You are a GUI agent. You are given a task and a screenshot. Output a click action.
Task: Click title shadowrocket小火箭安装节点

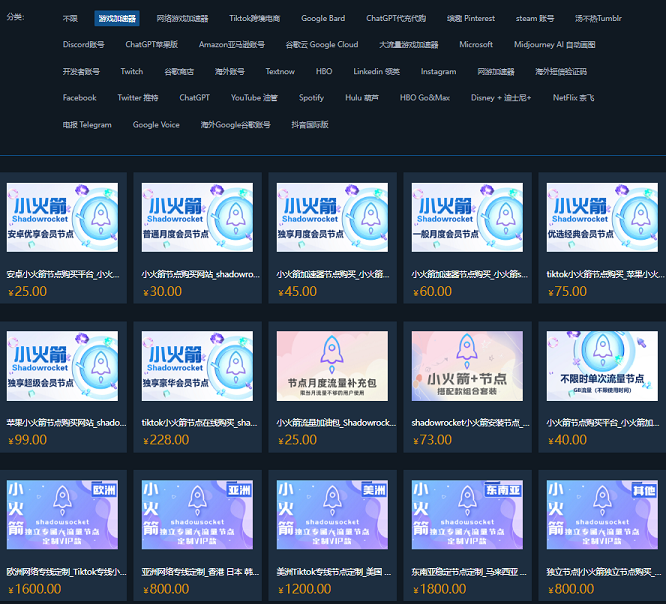pos(470,423)
